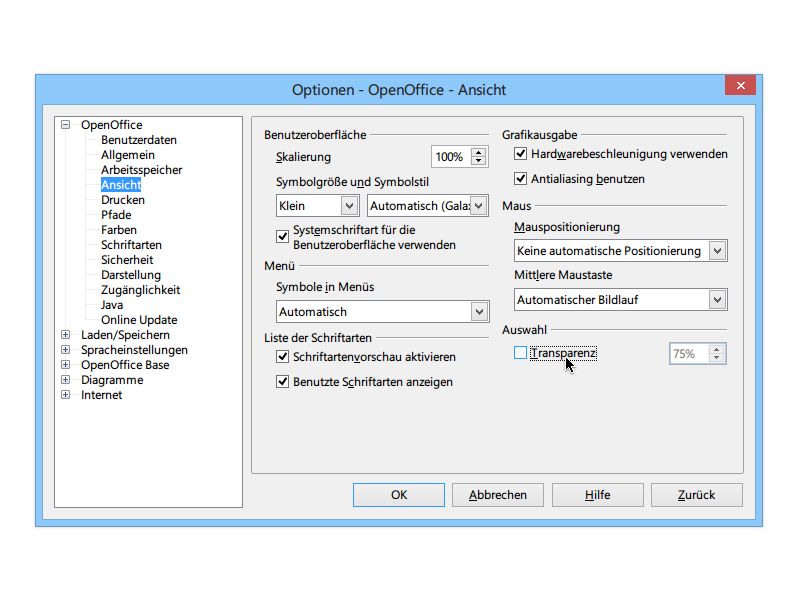Increase transparency percentage with up arrow
Image resolution: width=800 pixels, height=600 pixels.
click(x=717, y=349)
